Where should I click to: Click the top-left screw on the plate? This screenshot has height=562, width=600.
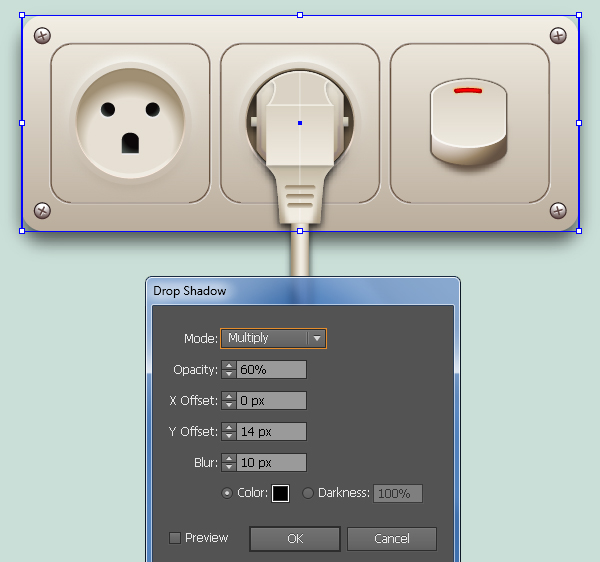[x=42, y=36]
